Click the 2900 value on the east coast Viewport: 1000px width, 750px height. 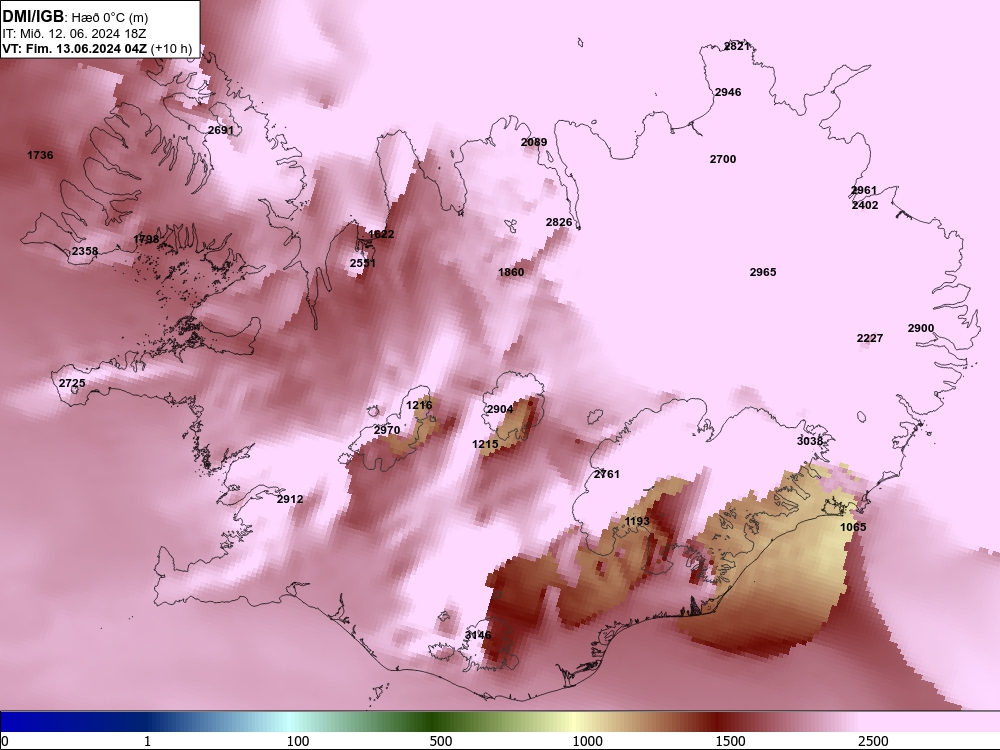click(921, 328)
